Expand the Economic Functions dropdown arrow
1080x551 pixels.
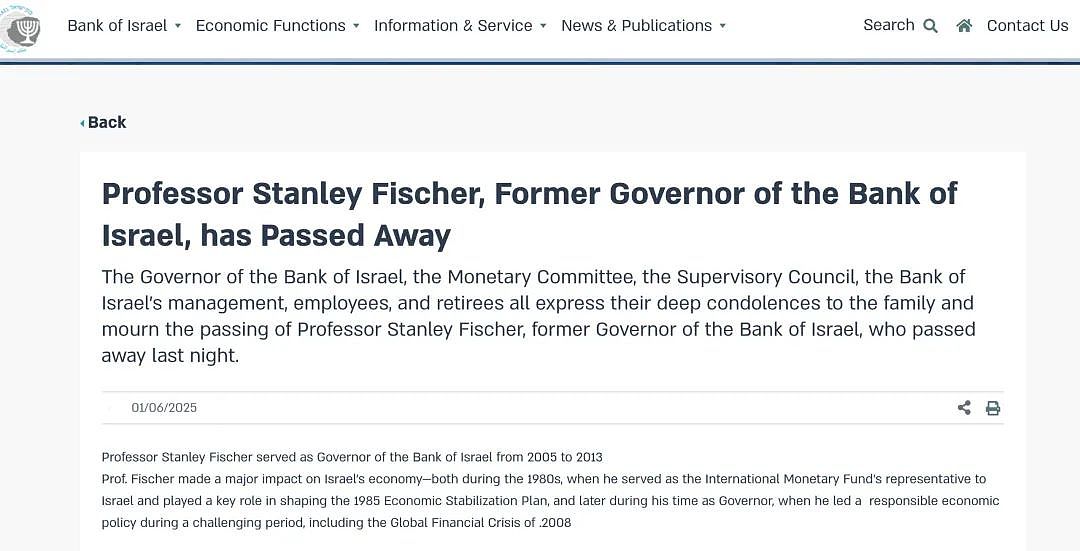pyautogui.click(x=356, y=26)
